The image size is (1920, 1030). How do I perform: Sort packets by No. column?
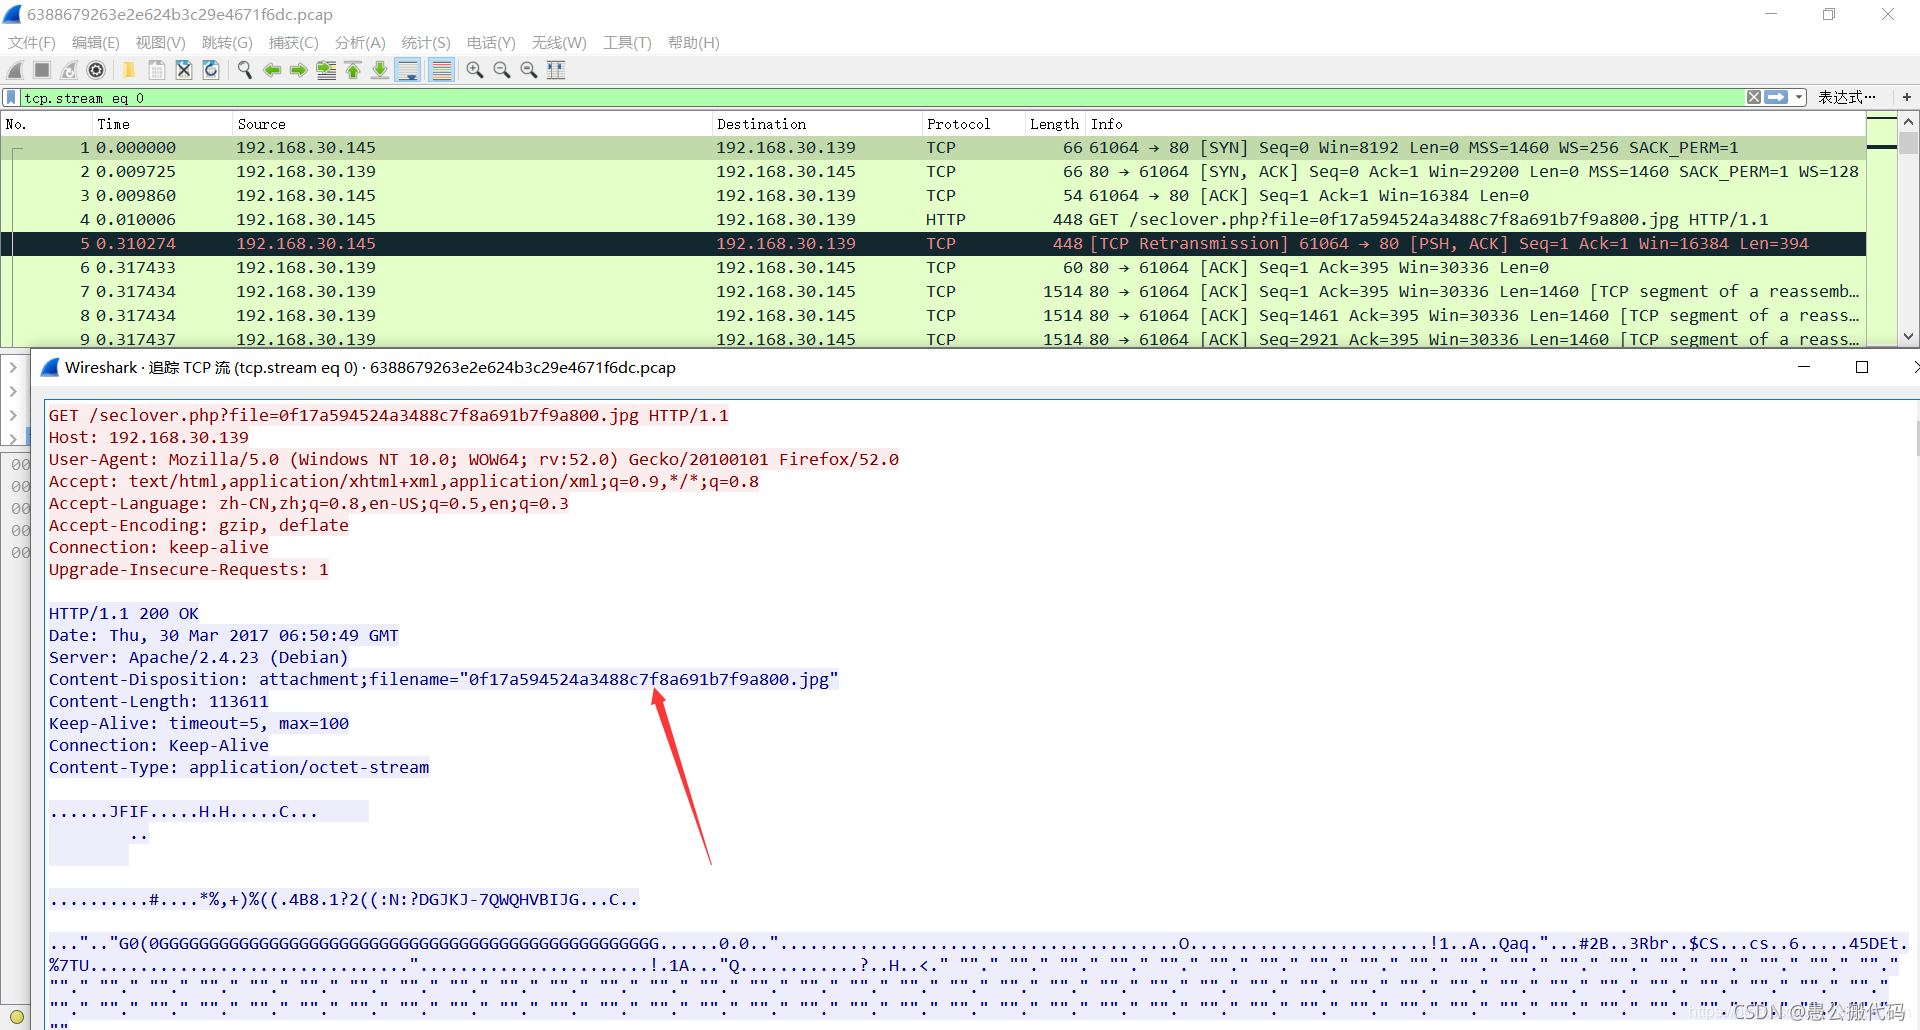[45, 124]
